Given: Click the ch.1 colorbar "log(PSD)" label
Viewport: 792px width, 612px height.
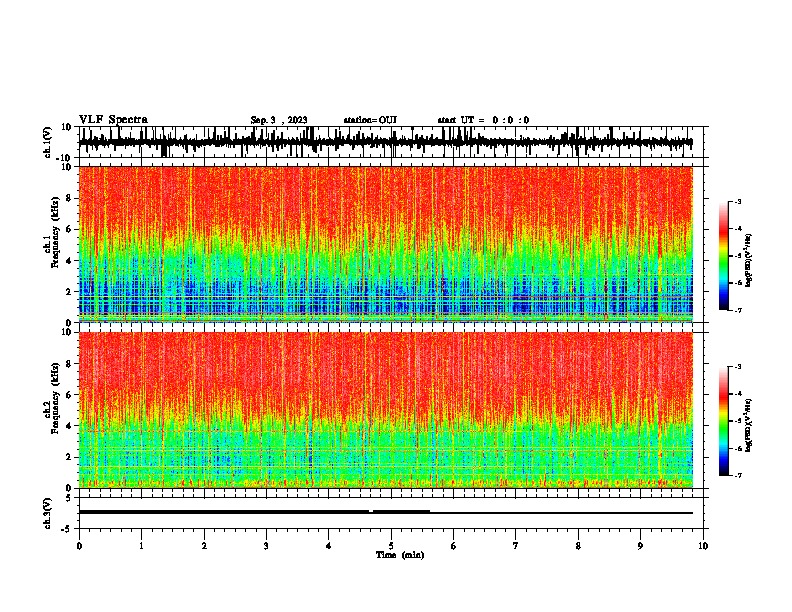Looking at the screenshot, I should (x=748, y=260).
